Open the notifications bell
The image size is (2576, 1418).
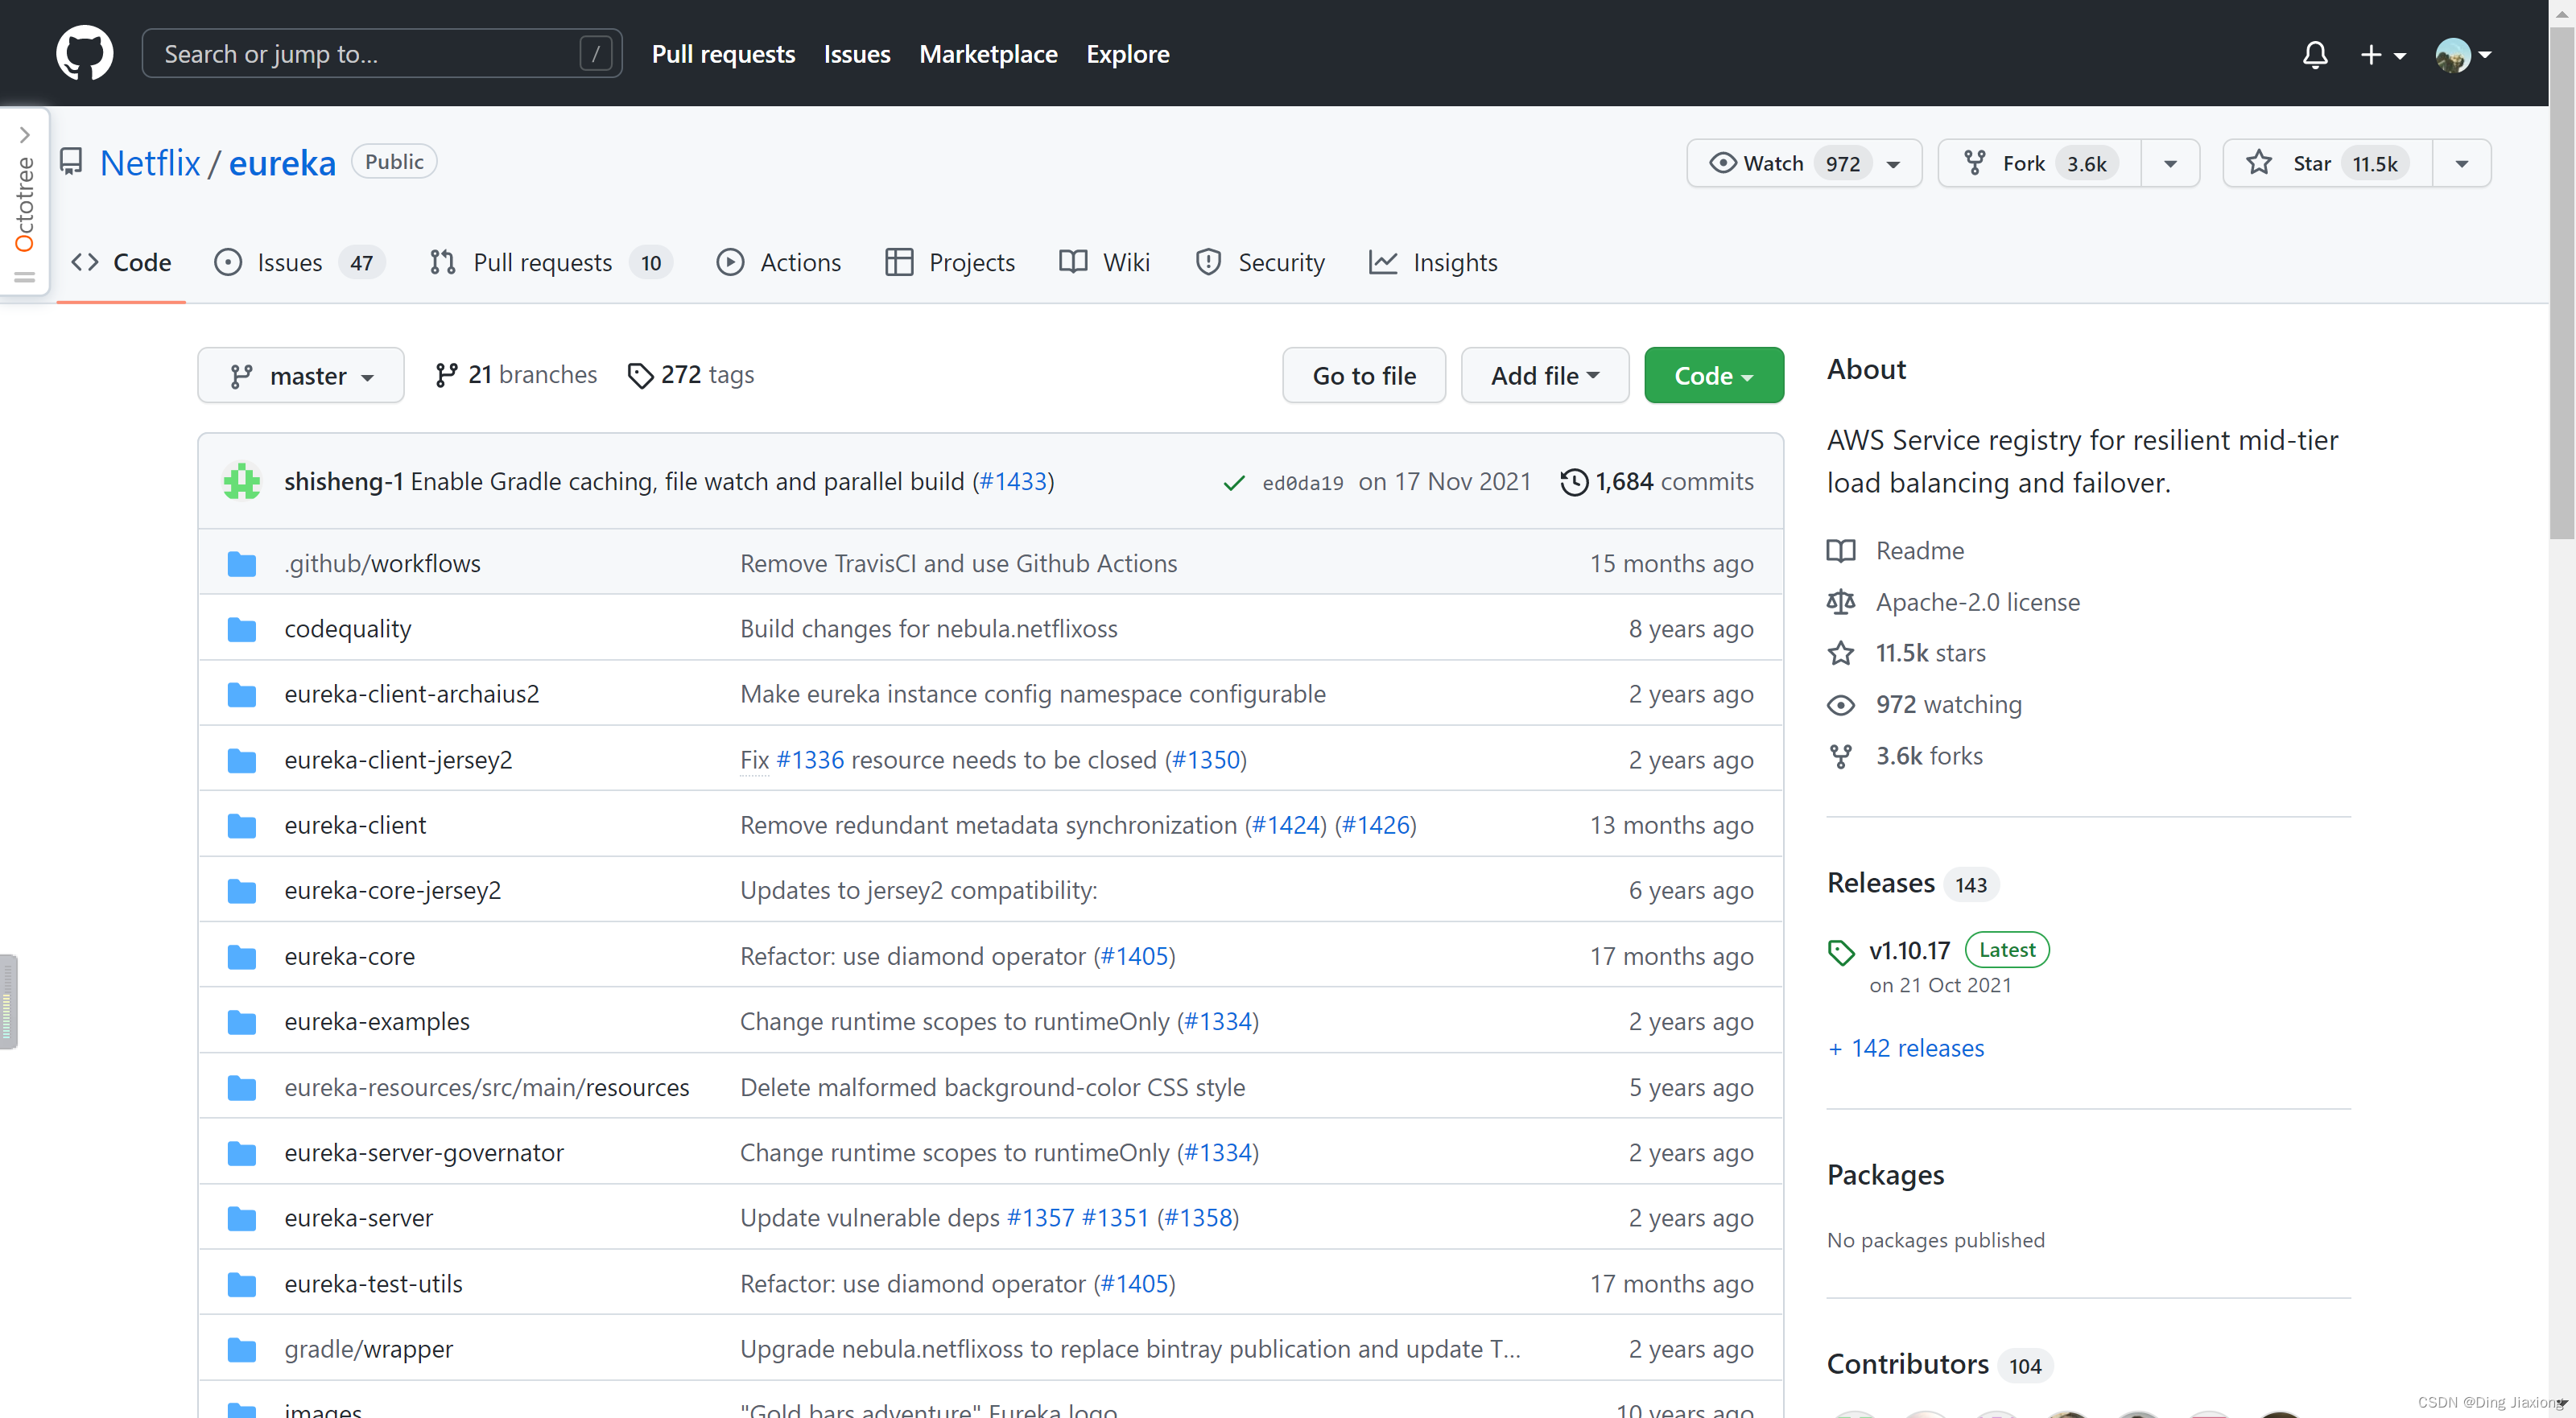click(x=2315, y=54)
